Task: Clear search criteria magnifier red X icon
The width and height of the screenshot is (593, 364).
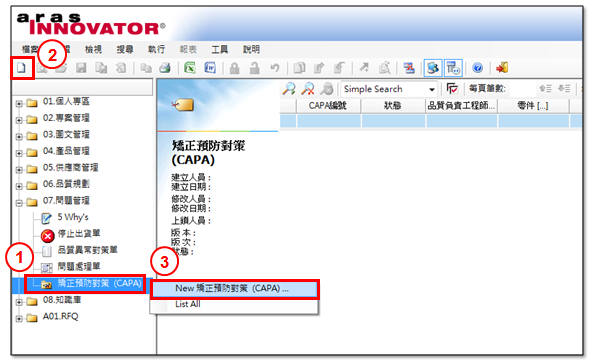Action: pos(308,89)
